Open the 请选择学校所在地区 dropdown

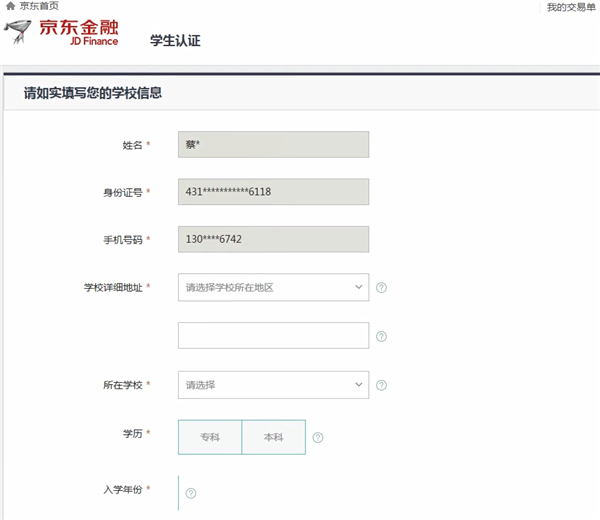click(x=273, y=287)
